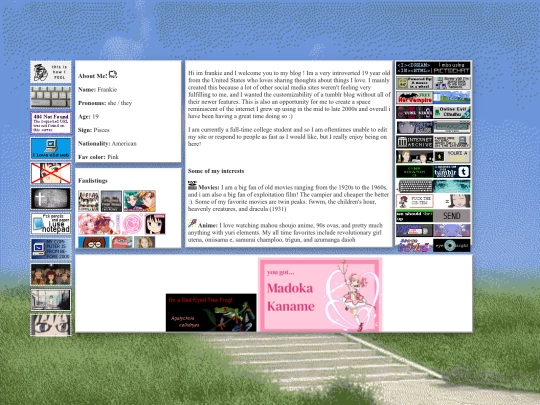The height and width of the screenshot is (405, 540).
Task: Click the red crossed-out face stamp
Action: (x=51, y=173)
